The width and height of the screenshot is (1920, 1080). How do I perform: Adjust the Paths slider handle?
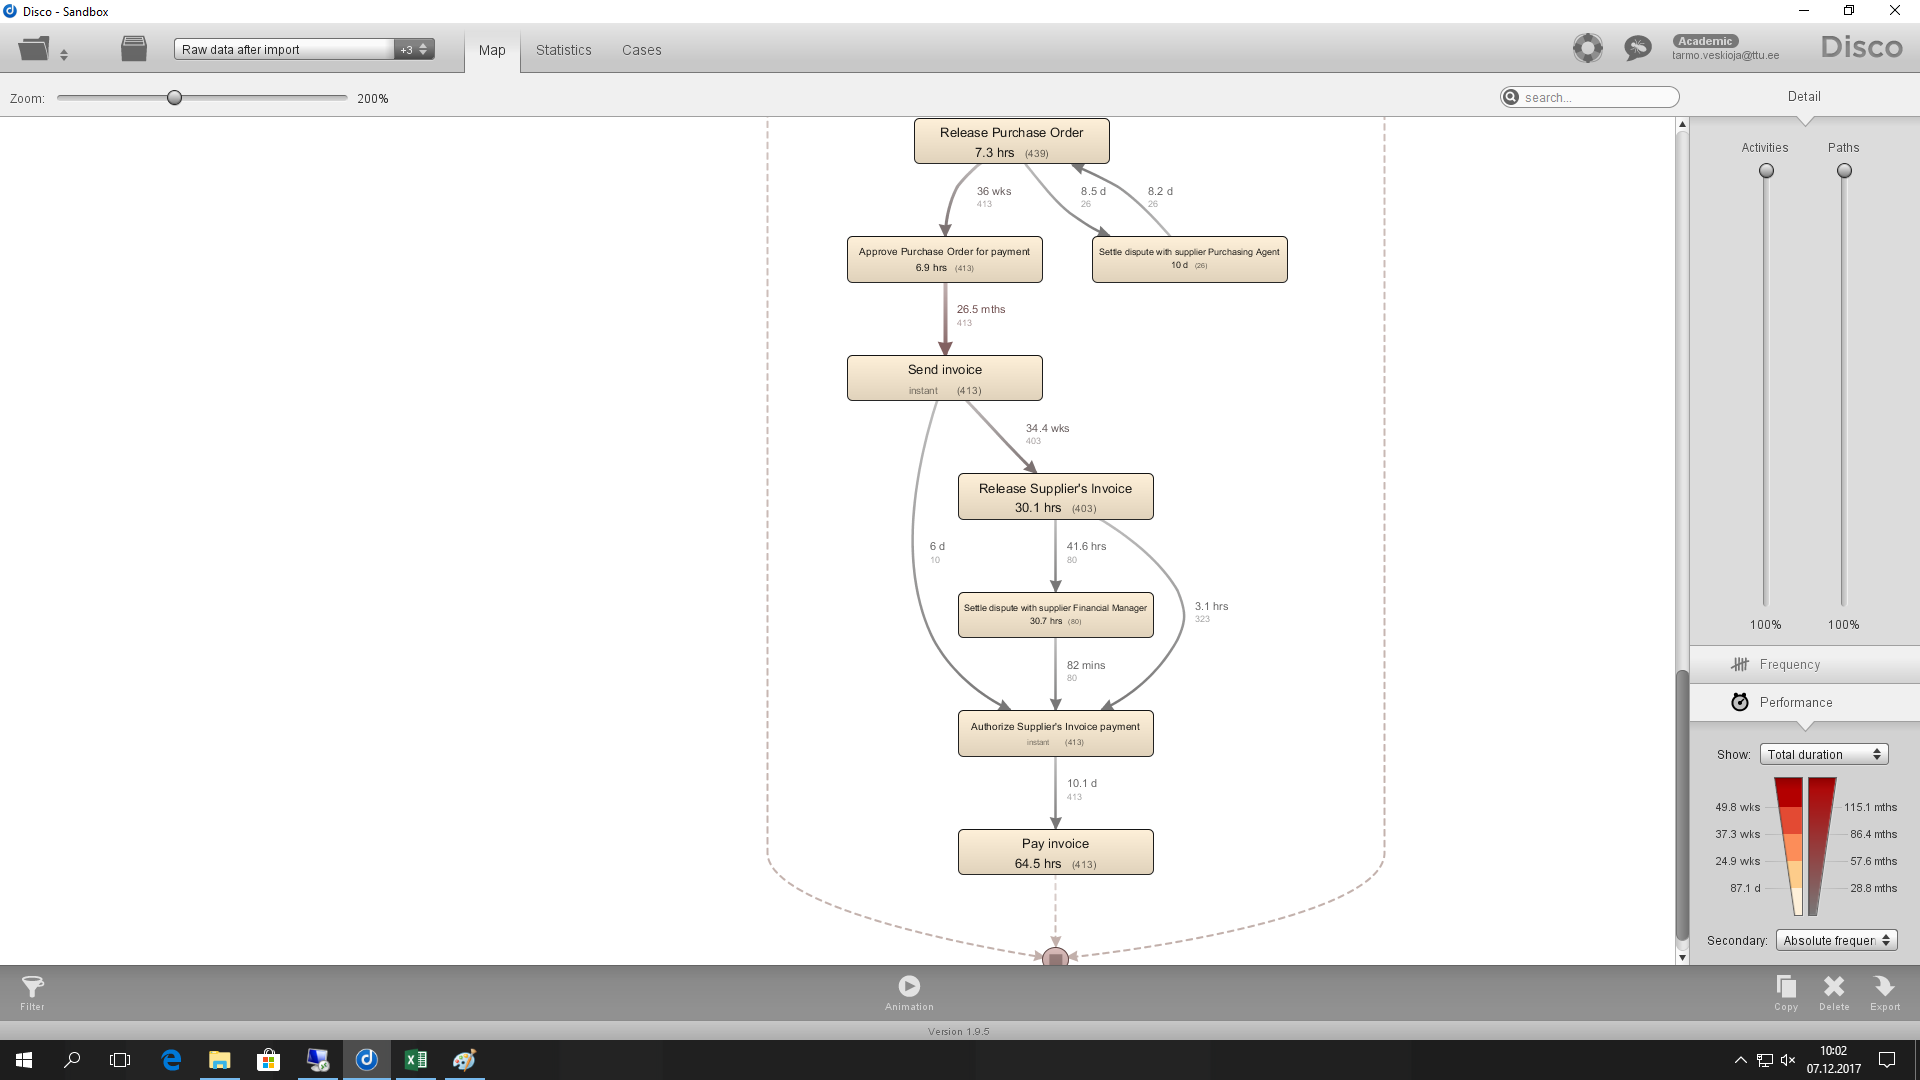[x=1844, y=171]
